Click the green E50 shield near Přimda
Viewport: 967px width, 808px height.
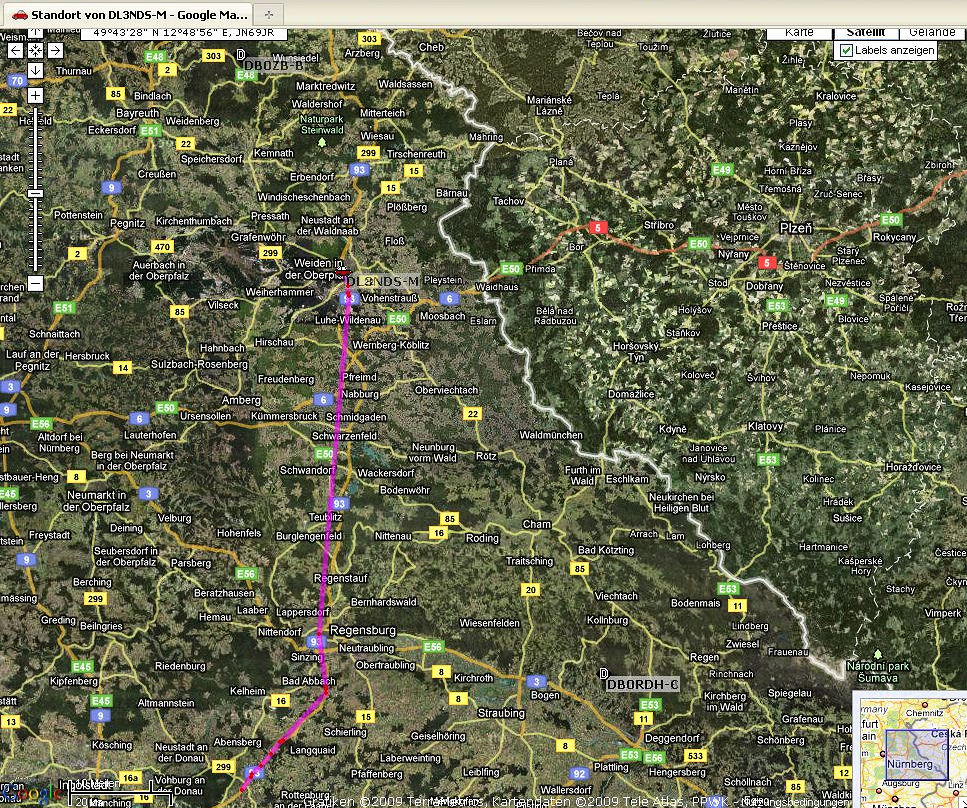(x=511, y=268)
